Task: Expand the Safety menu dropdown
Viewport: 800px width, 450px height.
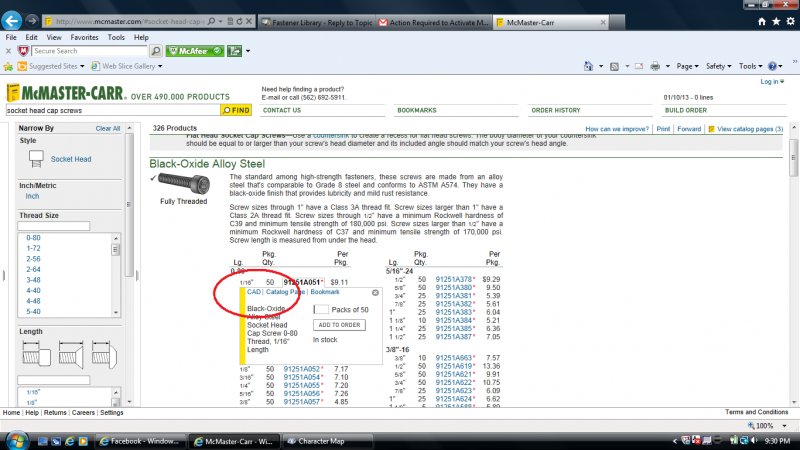Action: click(718, 66)
